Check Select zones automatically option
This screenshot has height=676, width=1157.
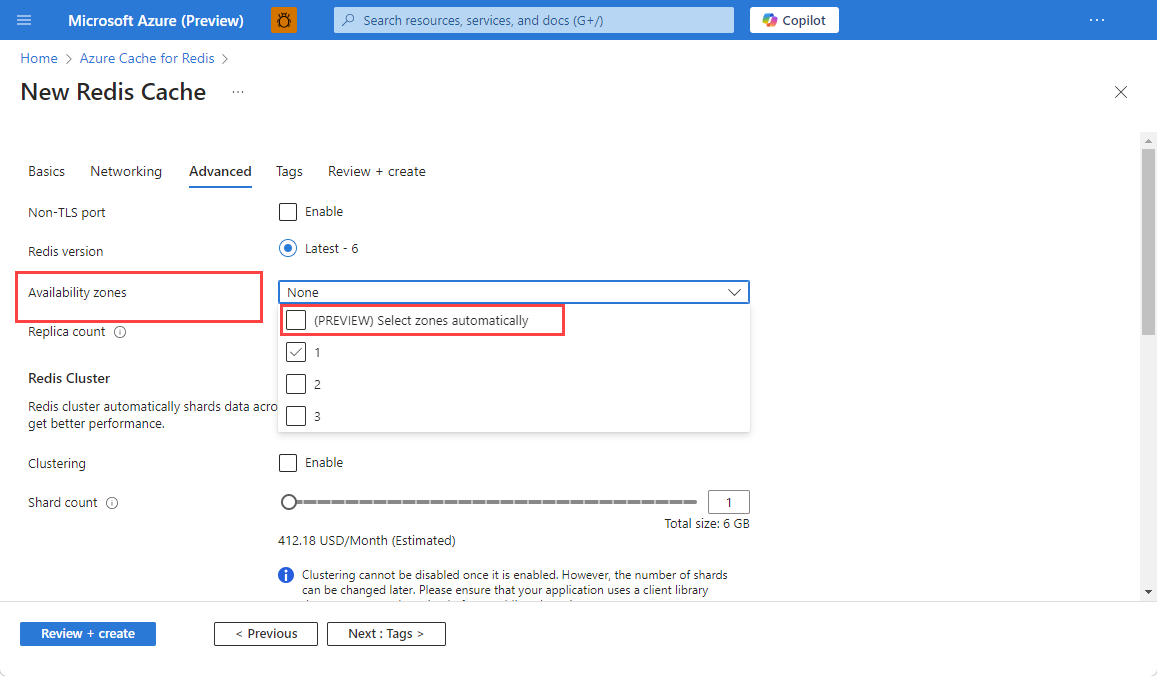pos(296,320)
